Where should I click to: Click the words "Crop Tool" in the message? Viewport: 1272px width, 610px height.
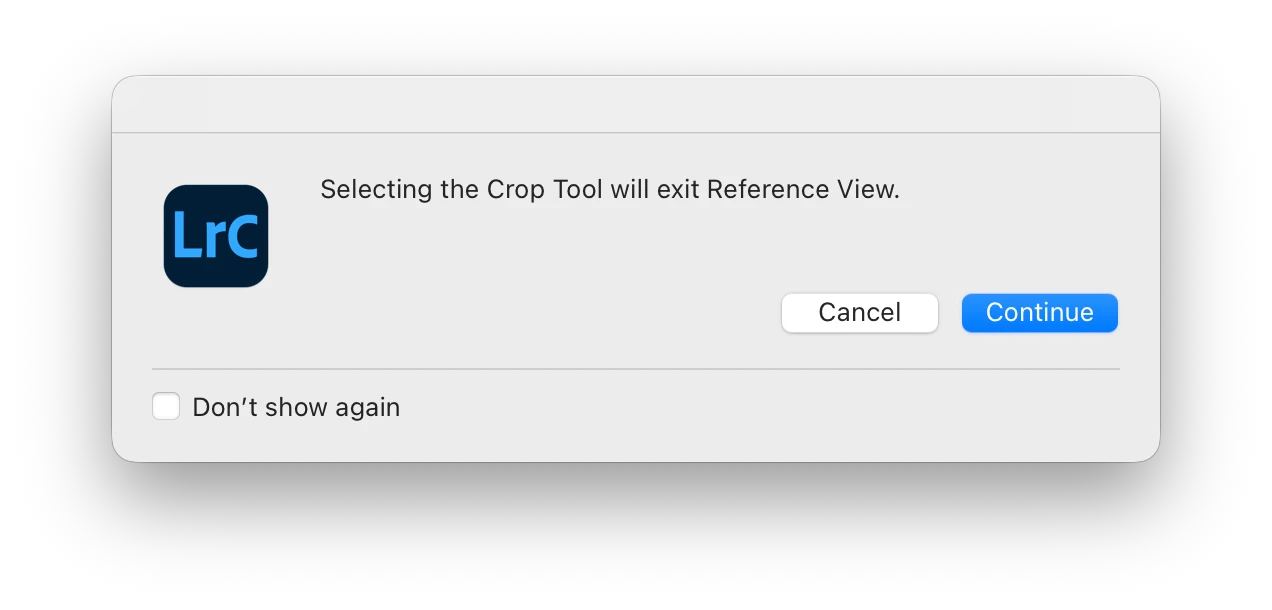(544, 190)
